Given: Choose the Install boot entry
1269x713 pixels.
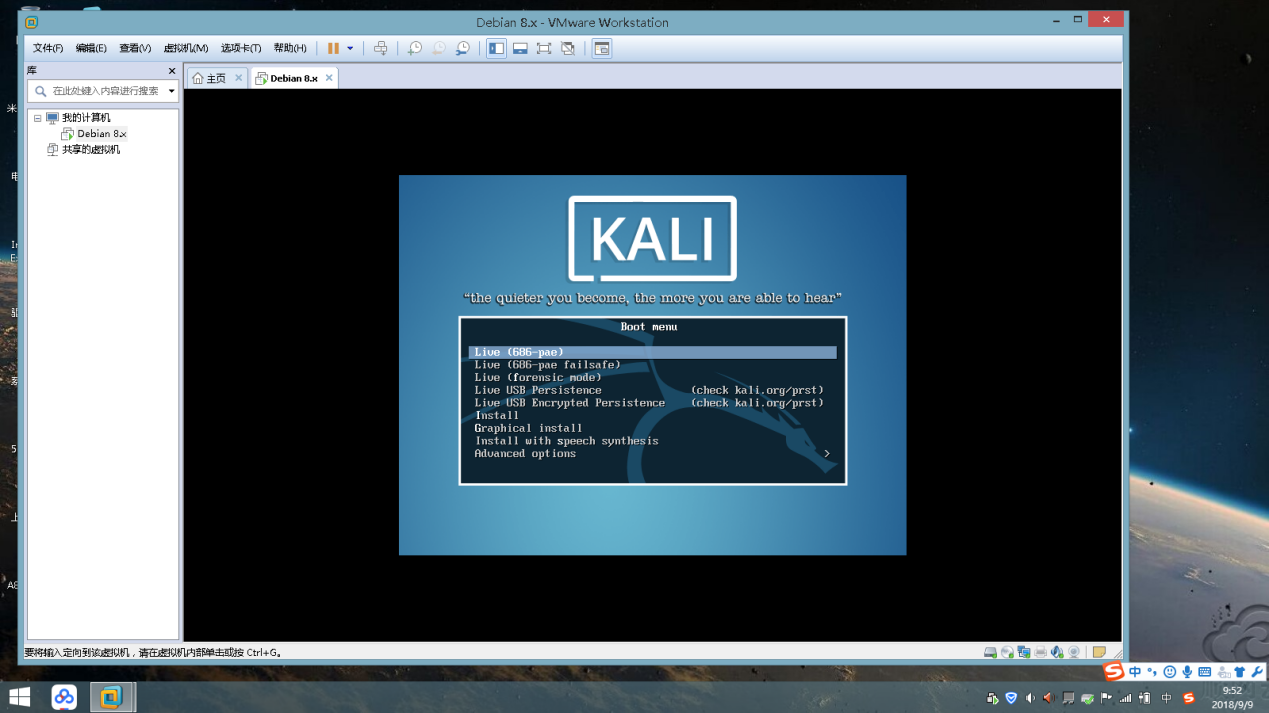Looking at the screenshot, I should tap(497, 415).
